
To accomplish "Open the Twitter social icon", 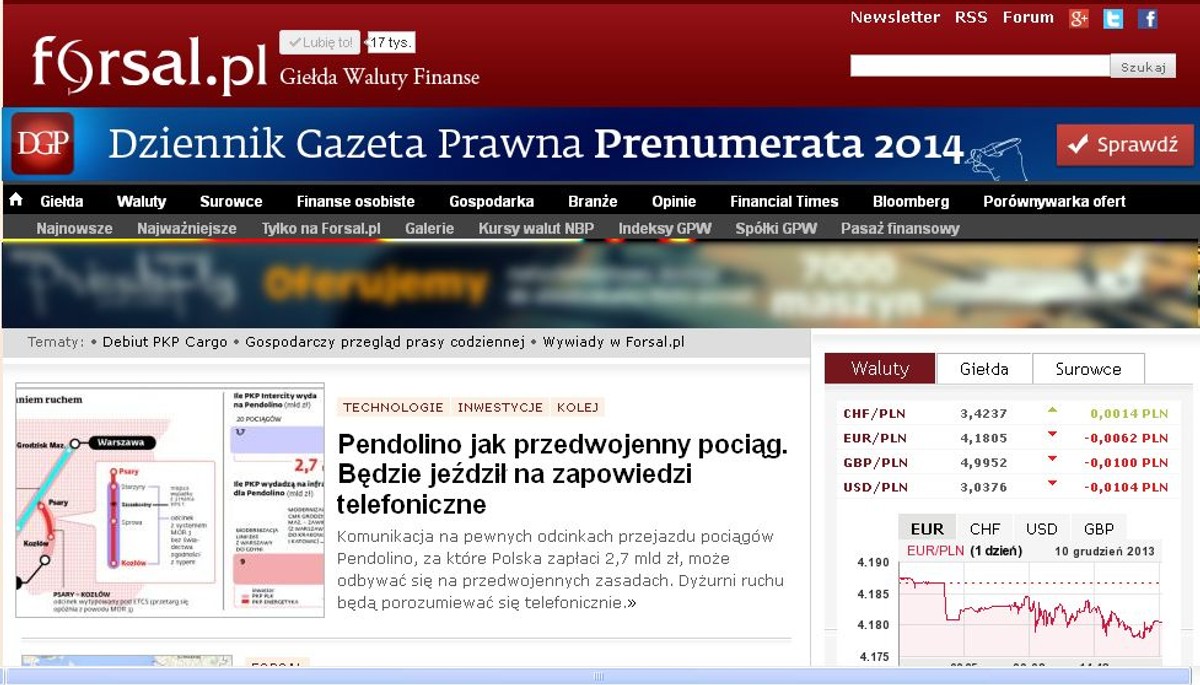I will (1113, 18).
